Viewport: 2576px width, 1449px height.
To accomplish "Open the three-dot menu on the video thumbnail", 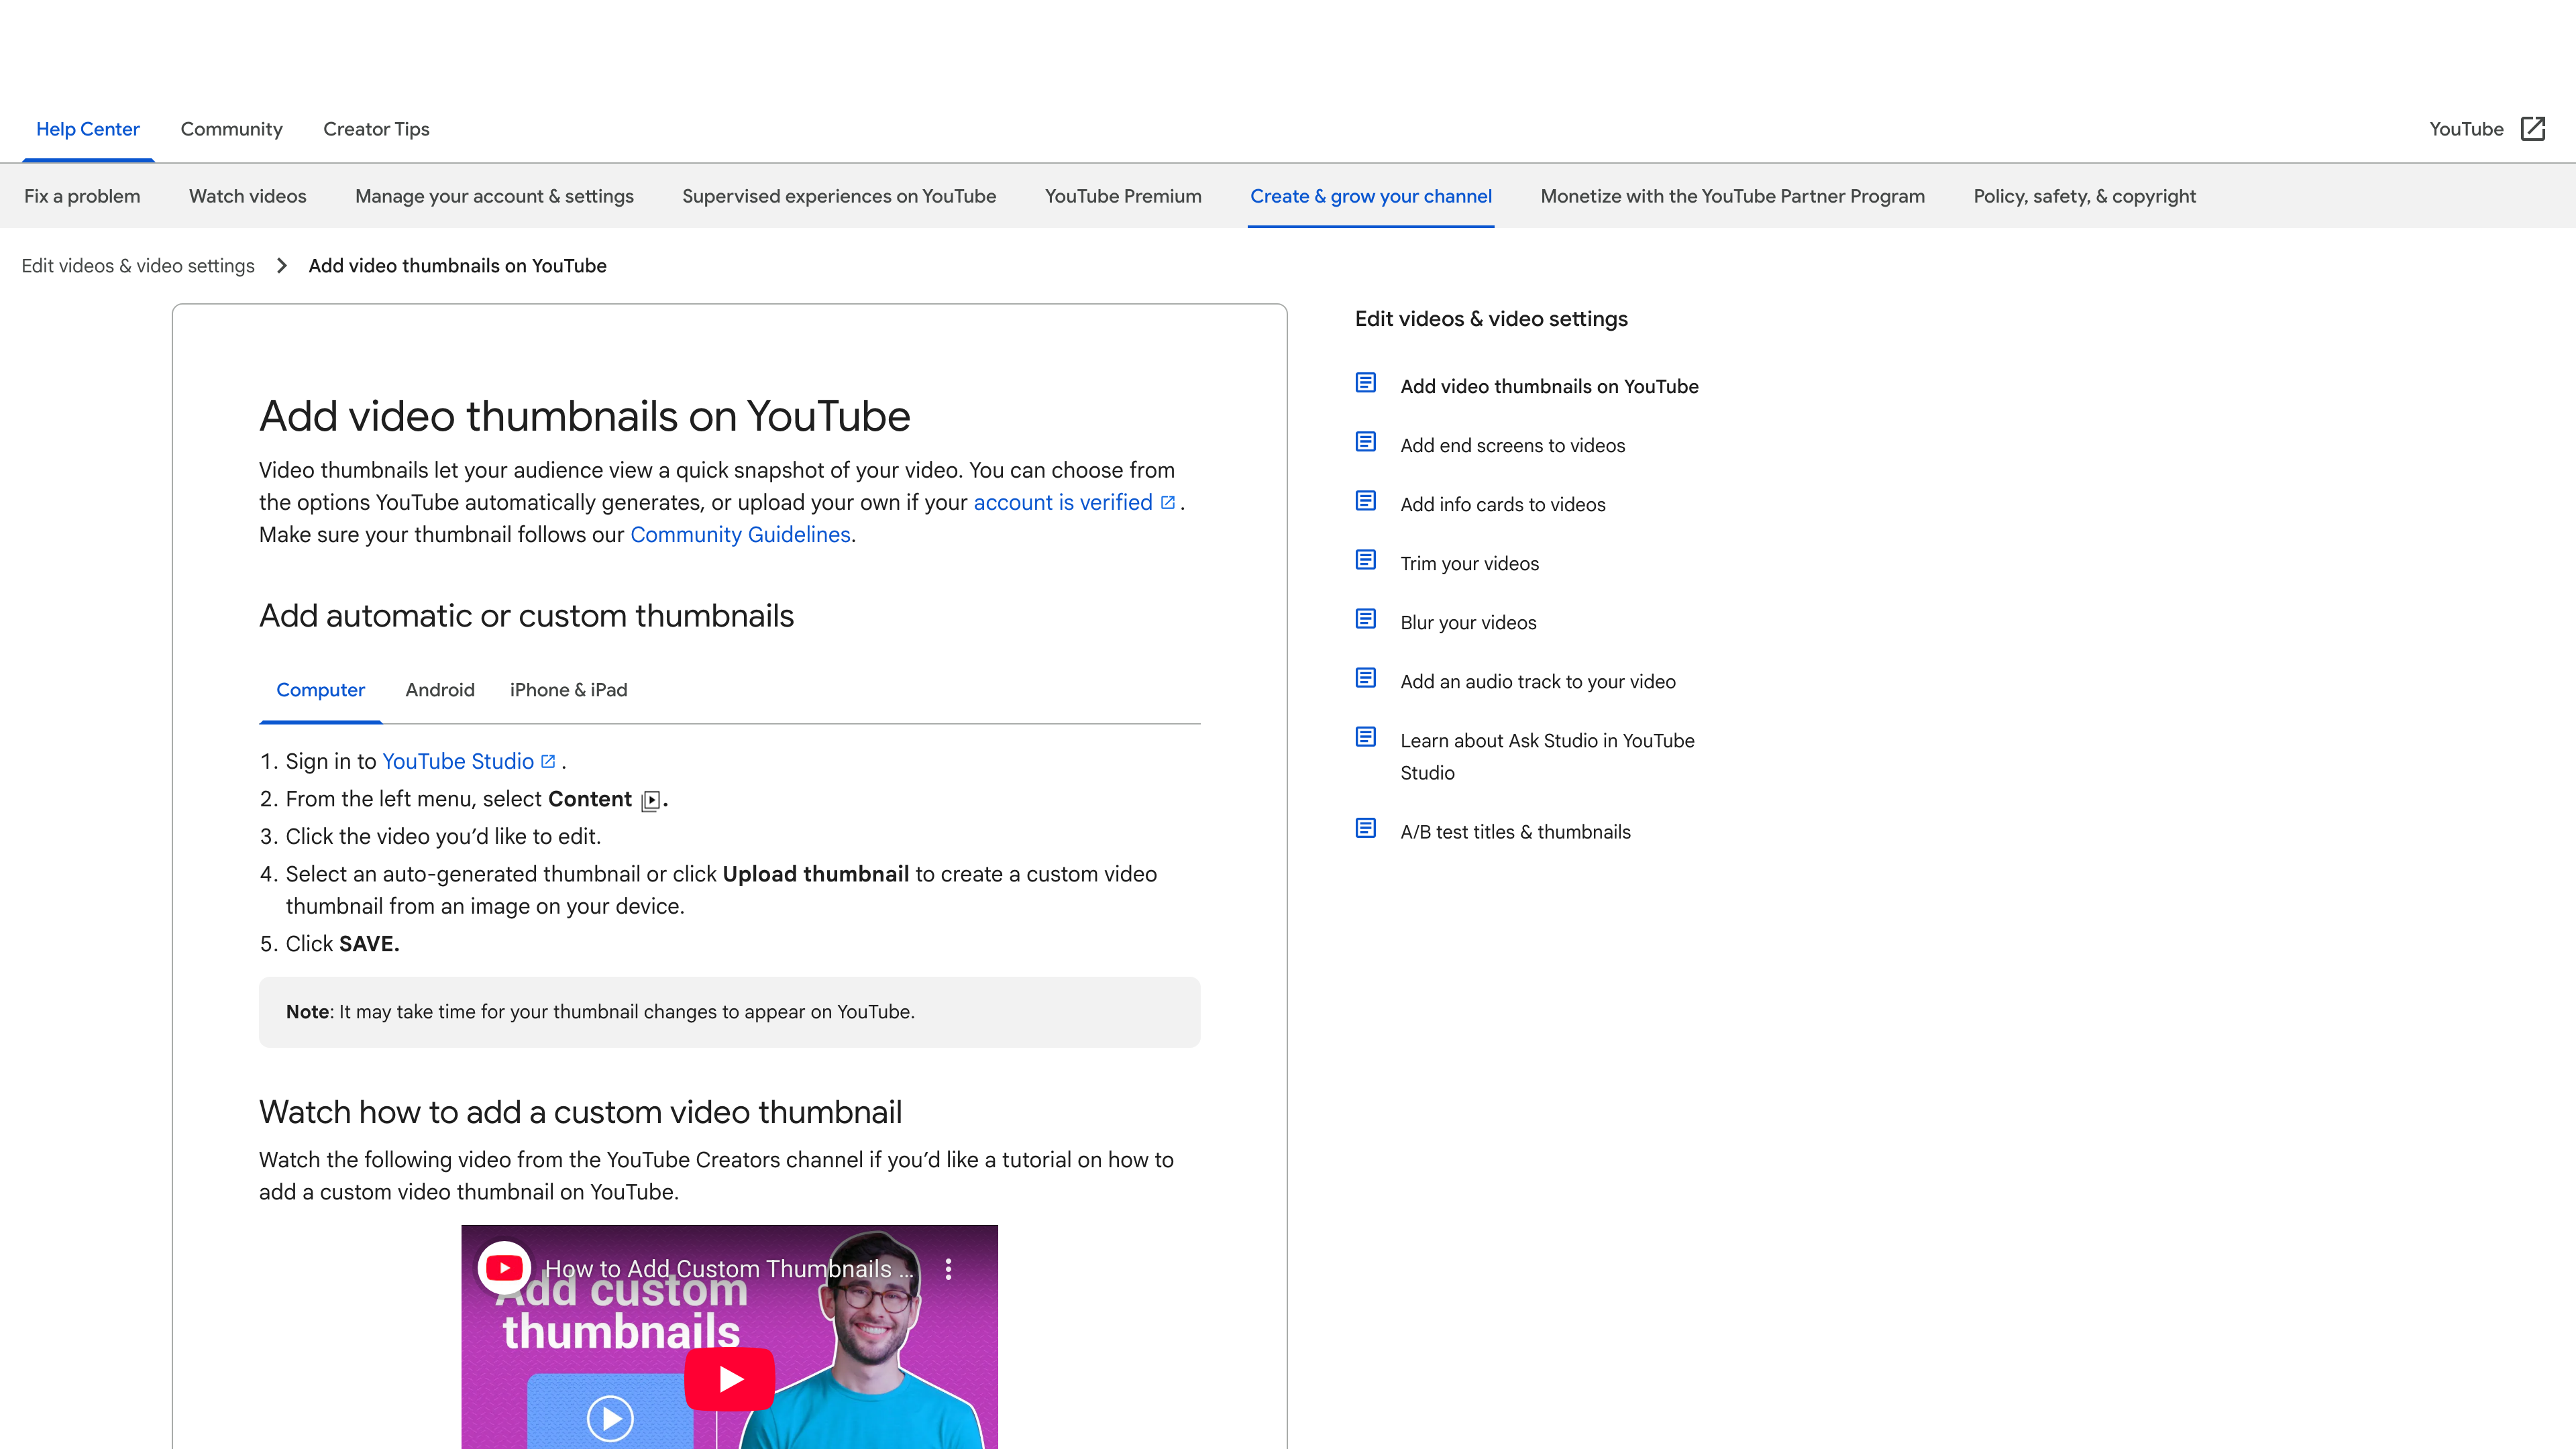I will [x=948, y=1268].
